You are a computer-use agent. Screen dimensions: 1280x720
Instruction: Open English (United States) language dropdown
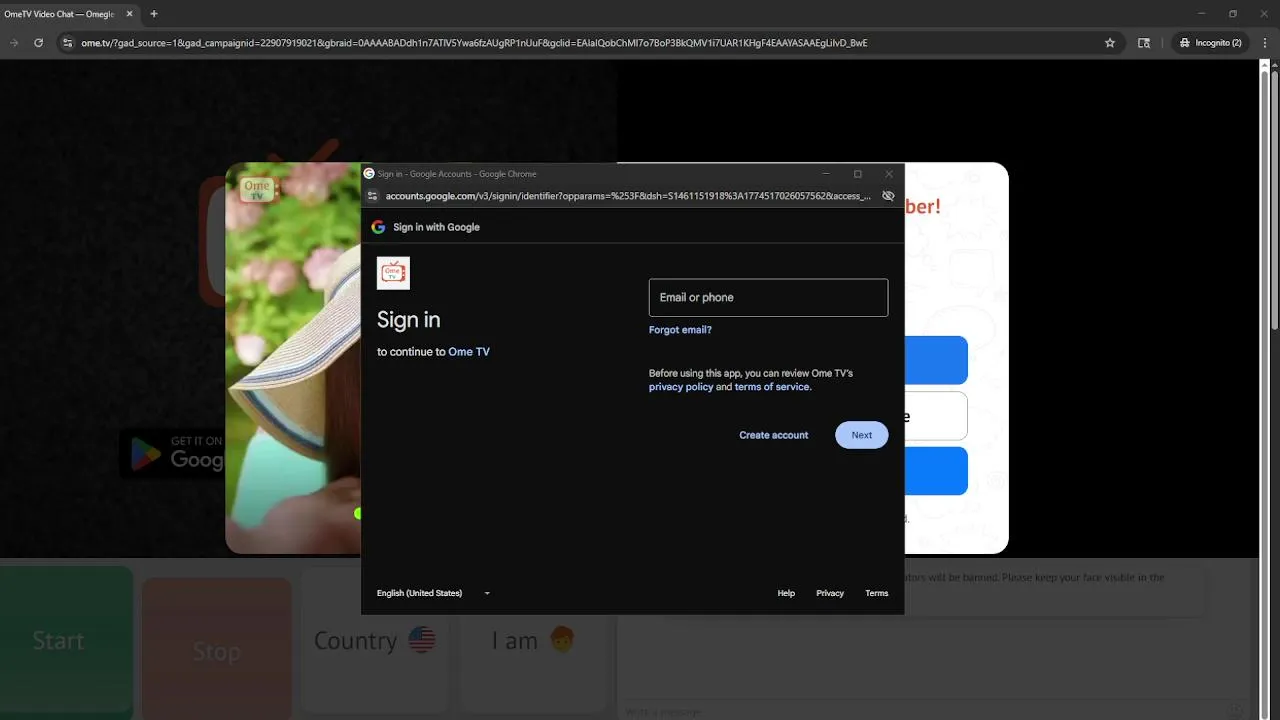434,593
